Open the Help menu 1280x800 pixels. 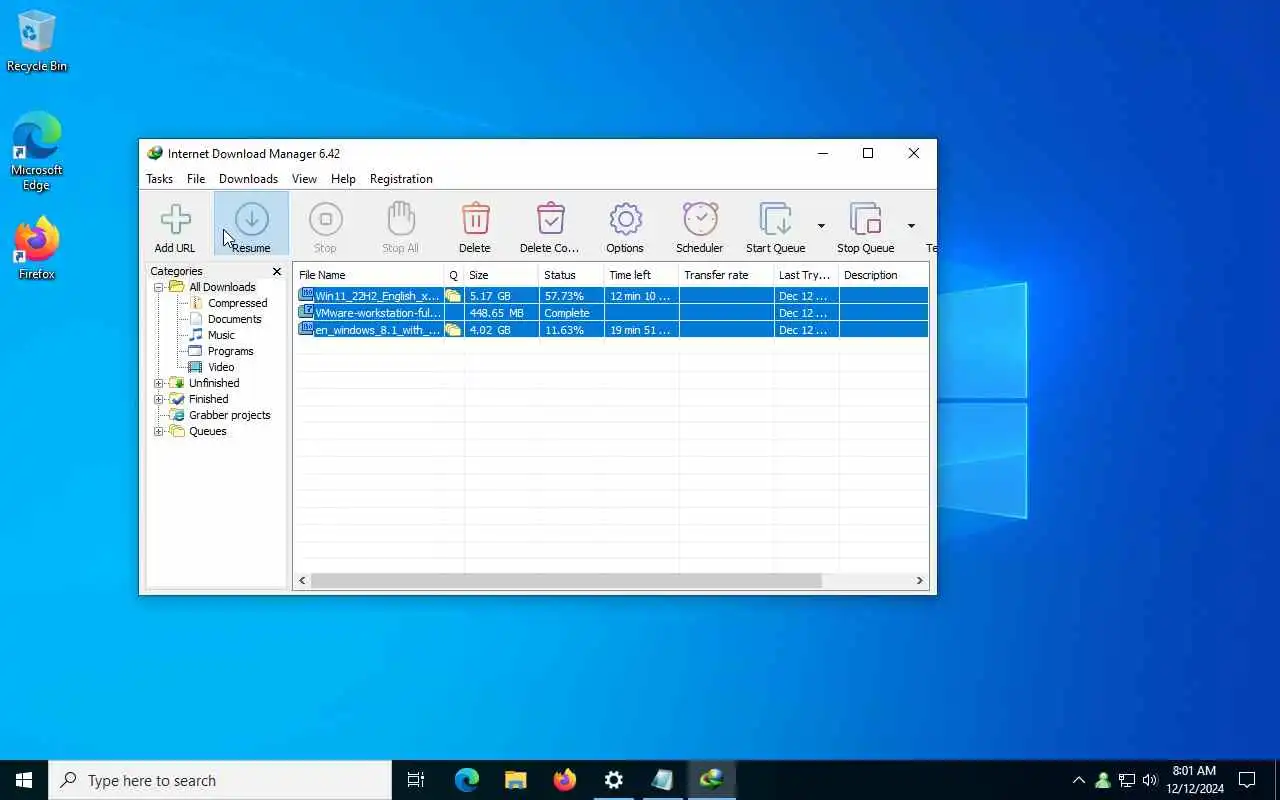[343, 179]
